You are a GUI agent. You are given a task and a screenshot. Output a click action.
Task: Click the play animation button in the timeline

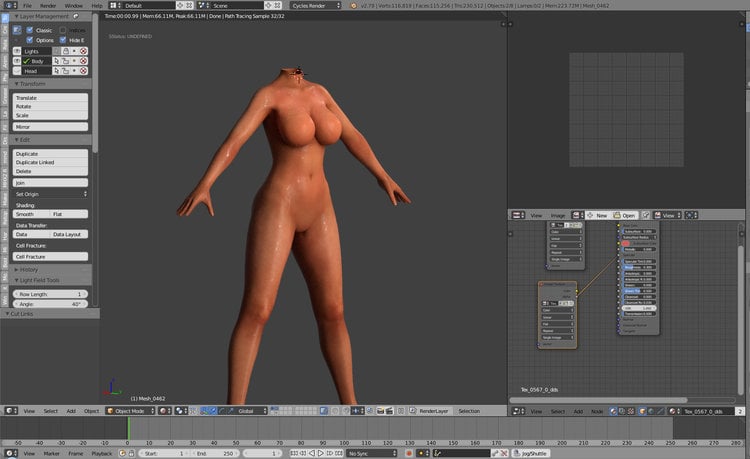click(321, 453)
